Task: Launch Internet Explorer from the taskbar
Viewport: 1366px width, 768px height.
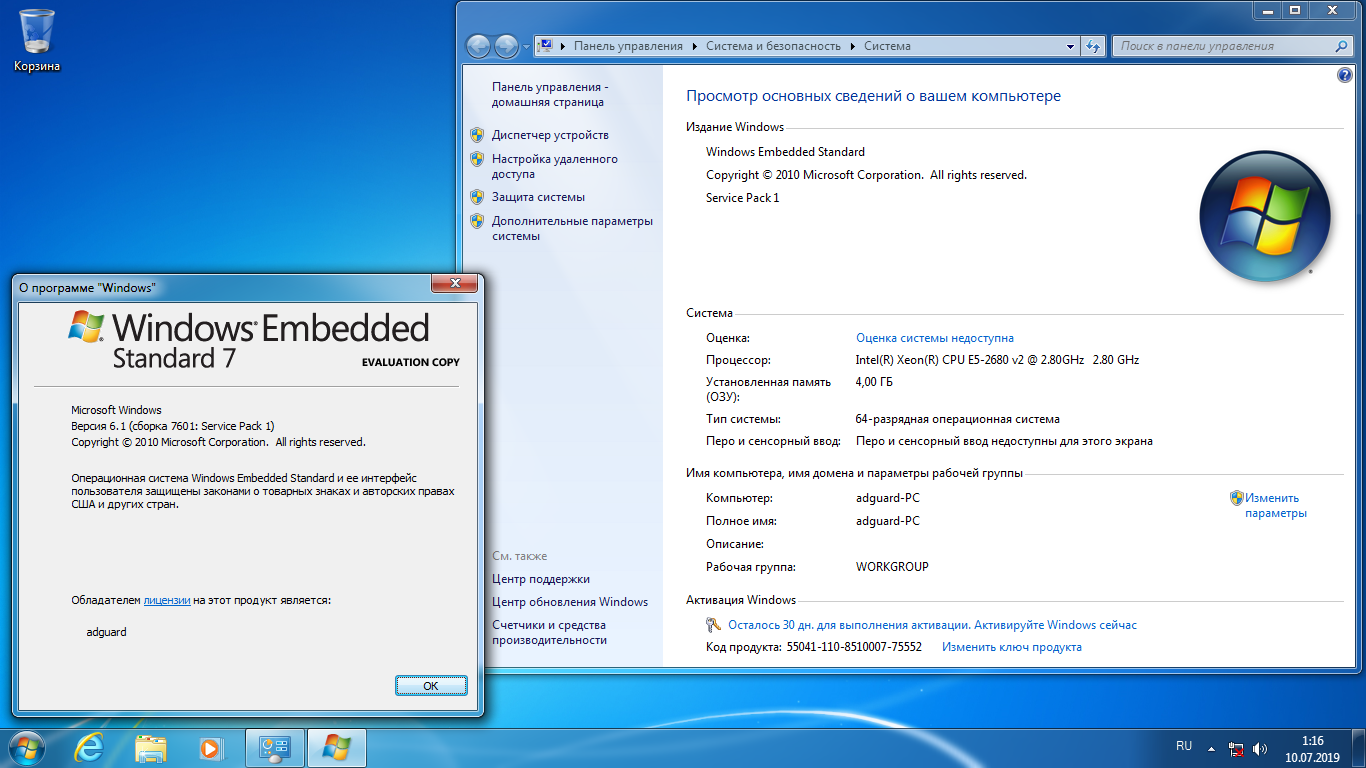Action: (90, 747)
